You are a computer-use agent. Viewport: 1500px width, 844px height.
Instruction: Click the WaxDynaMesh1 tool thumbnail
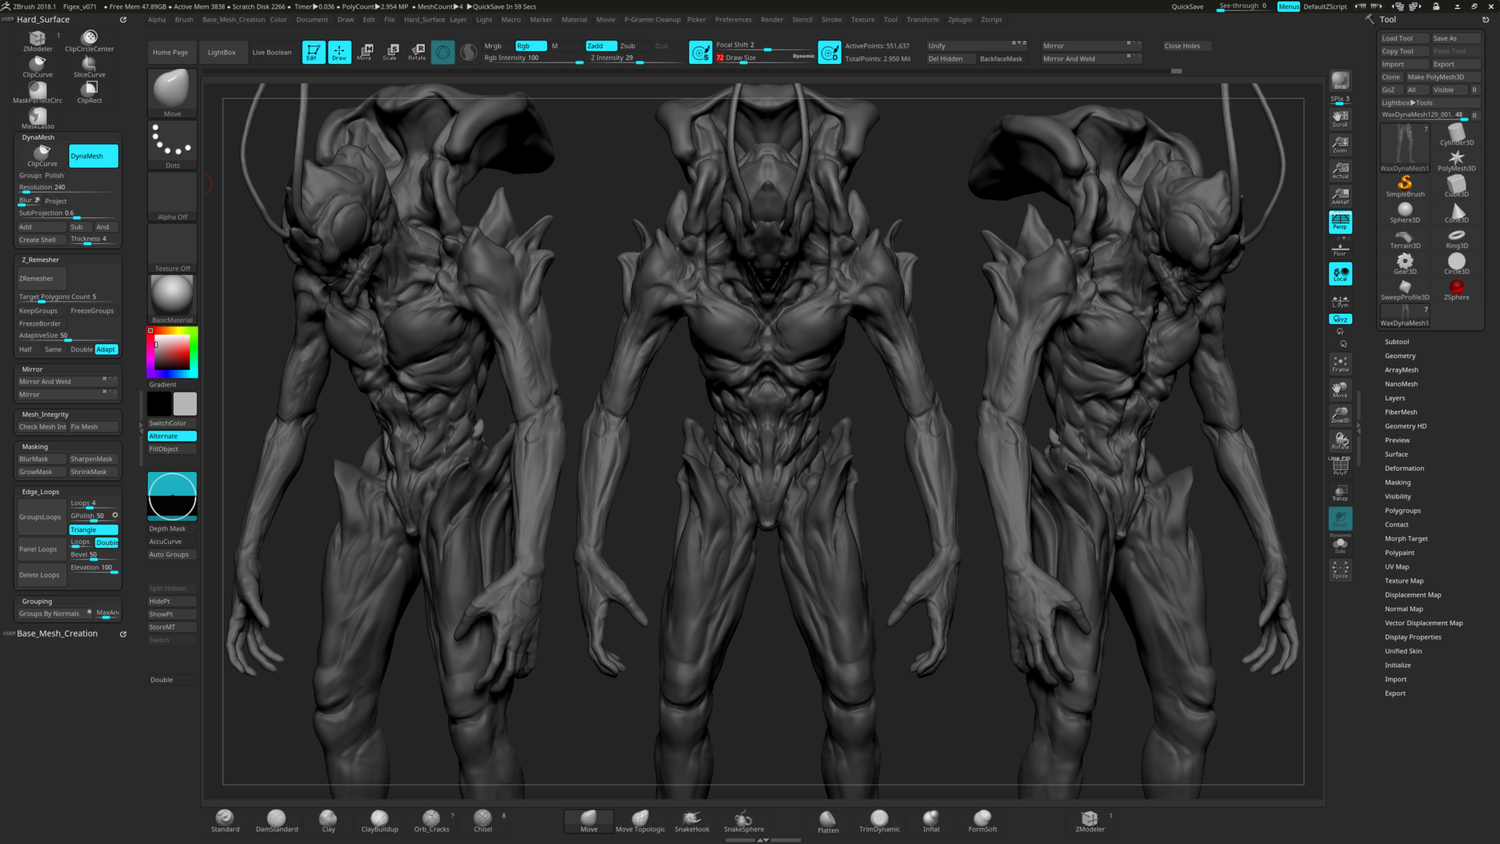(1405, 147)
